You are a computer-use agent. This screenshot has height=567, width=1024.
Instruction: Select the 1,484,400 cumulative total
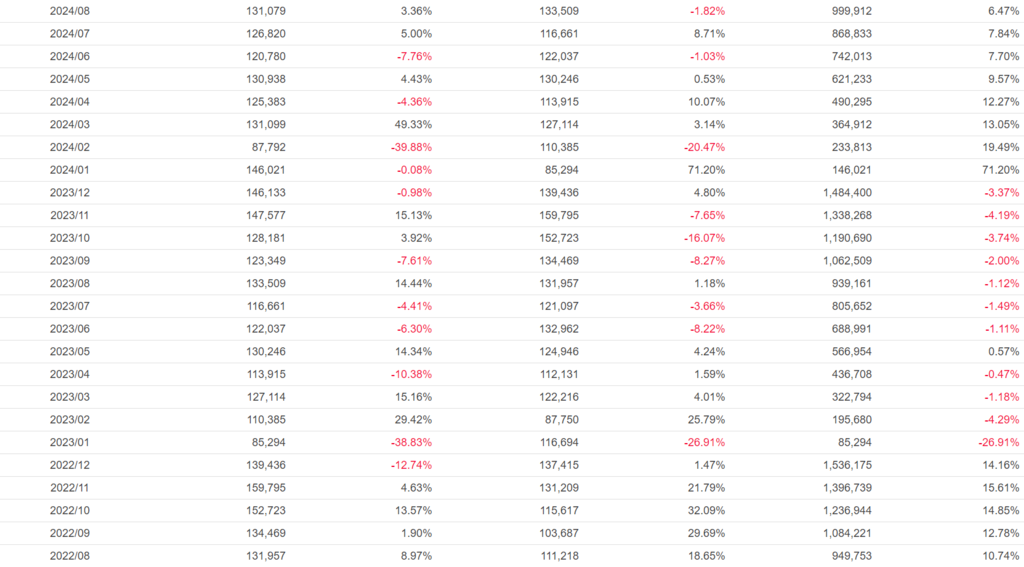tap(847, 192)
